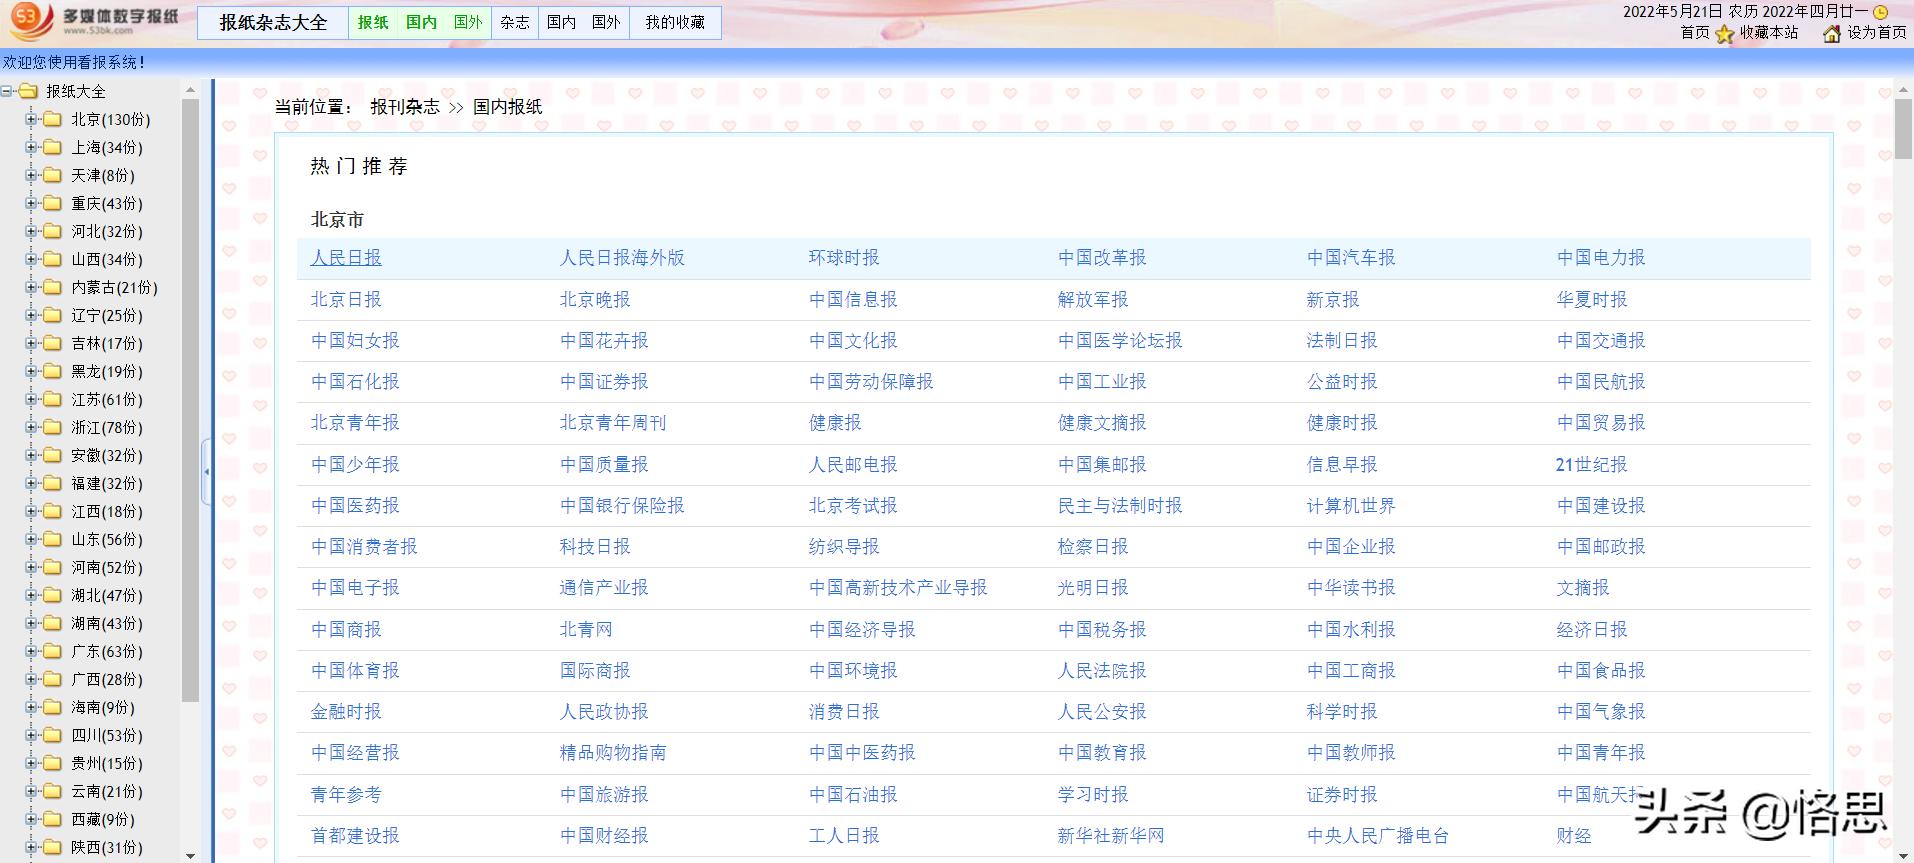
Task: Open the 我的收藏 tab
Action: coord(675,22)
